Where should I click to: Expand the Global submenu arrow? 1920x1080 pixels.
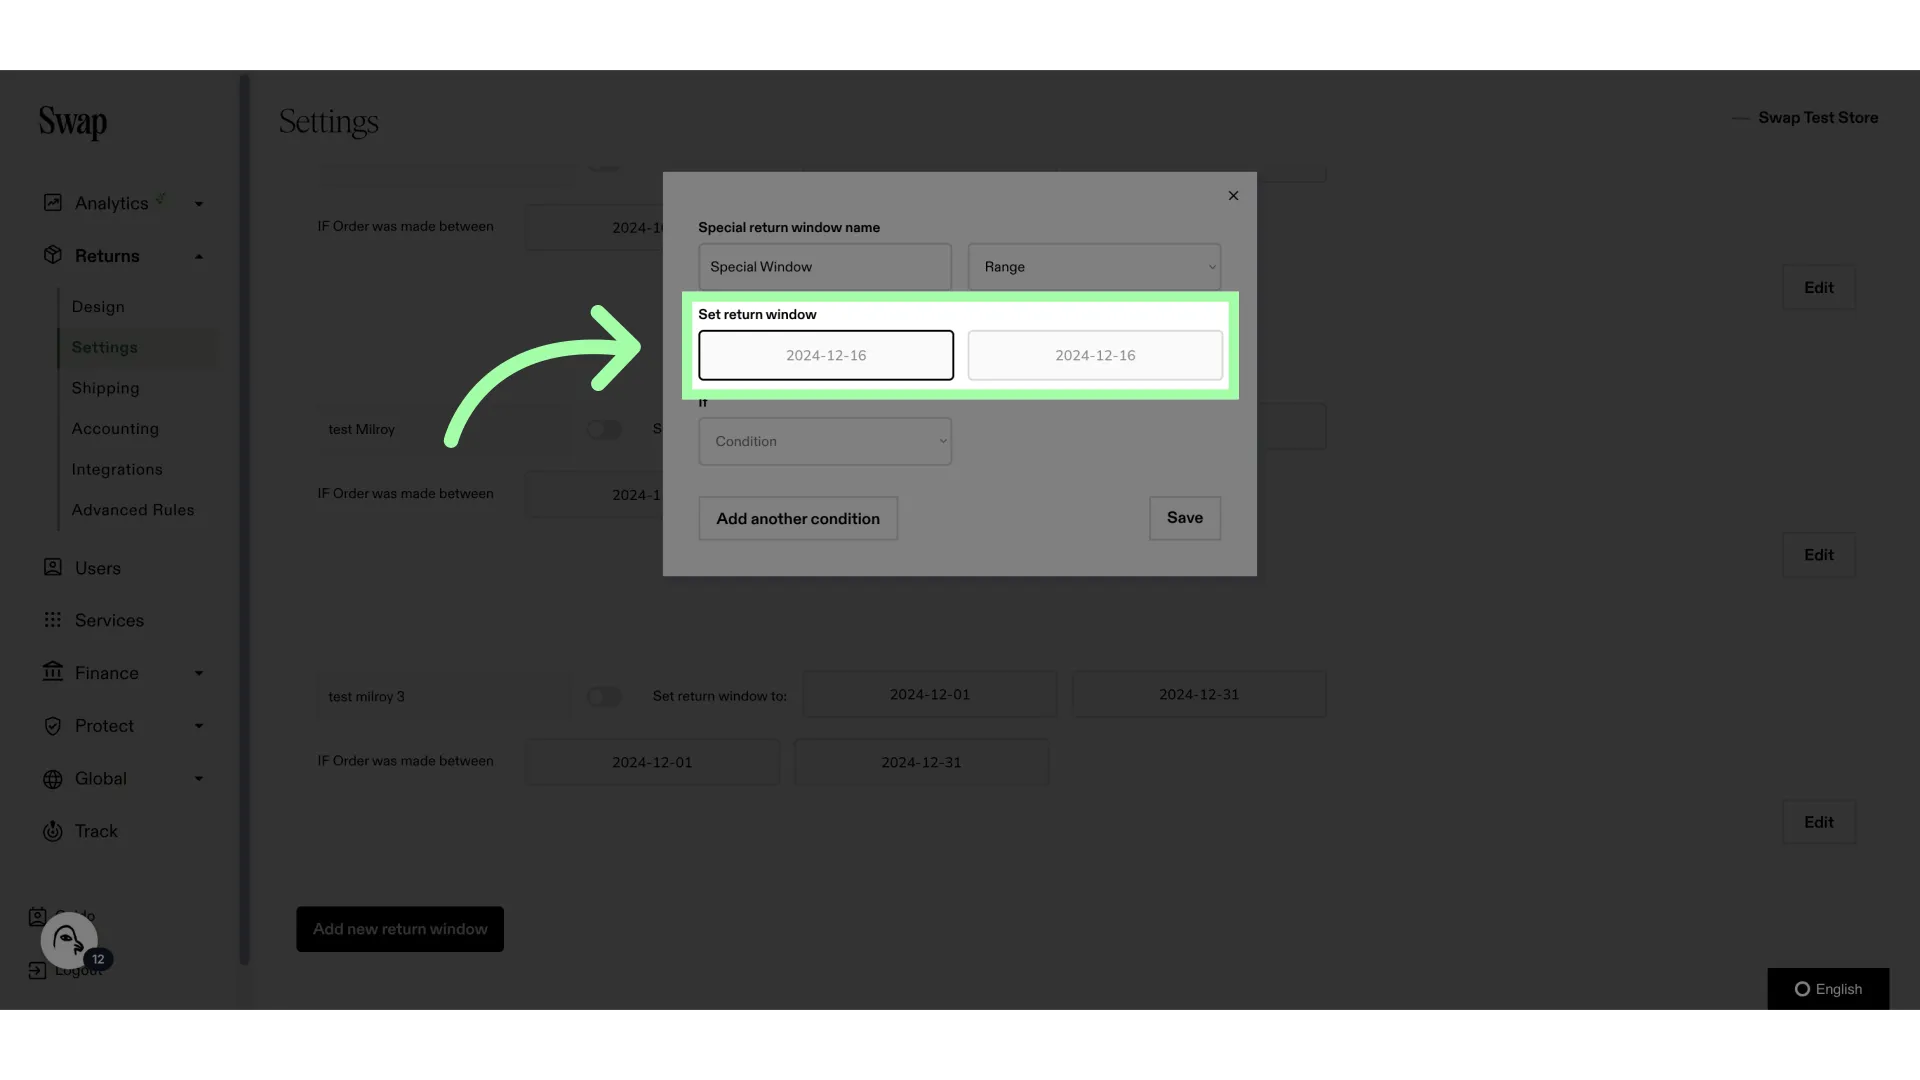pyautogui.click(x=199, y=779)
